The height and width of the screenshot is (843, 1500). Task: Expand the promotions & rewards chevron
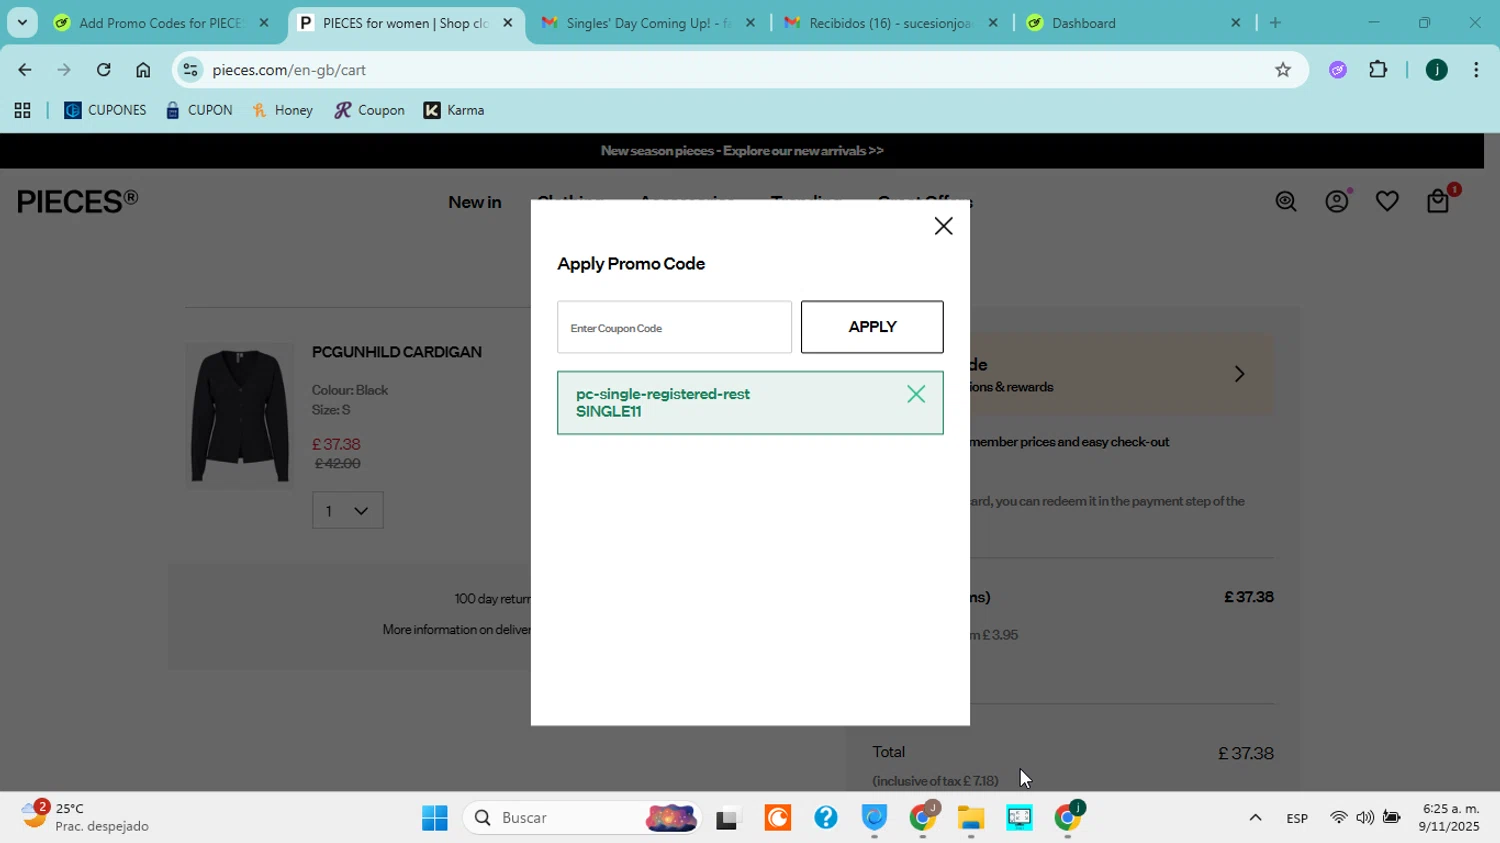[1239, 374]
